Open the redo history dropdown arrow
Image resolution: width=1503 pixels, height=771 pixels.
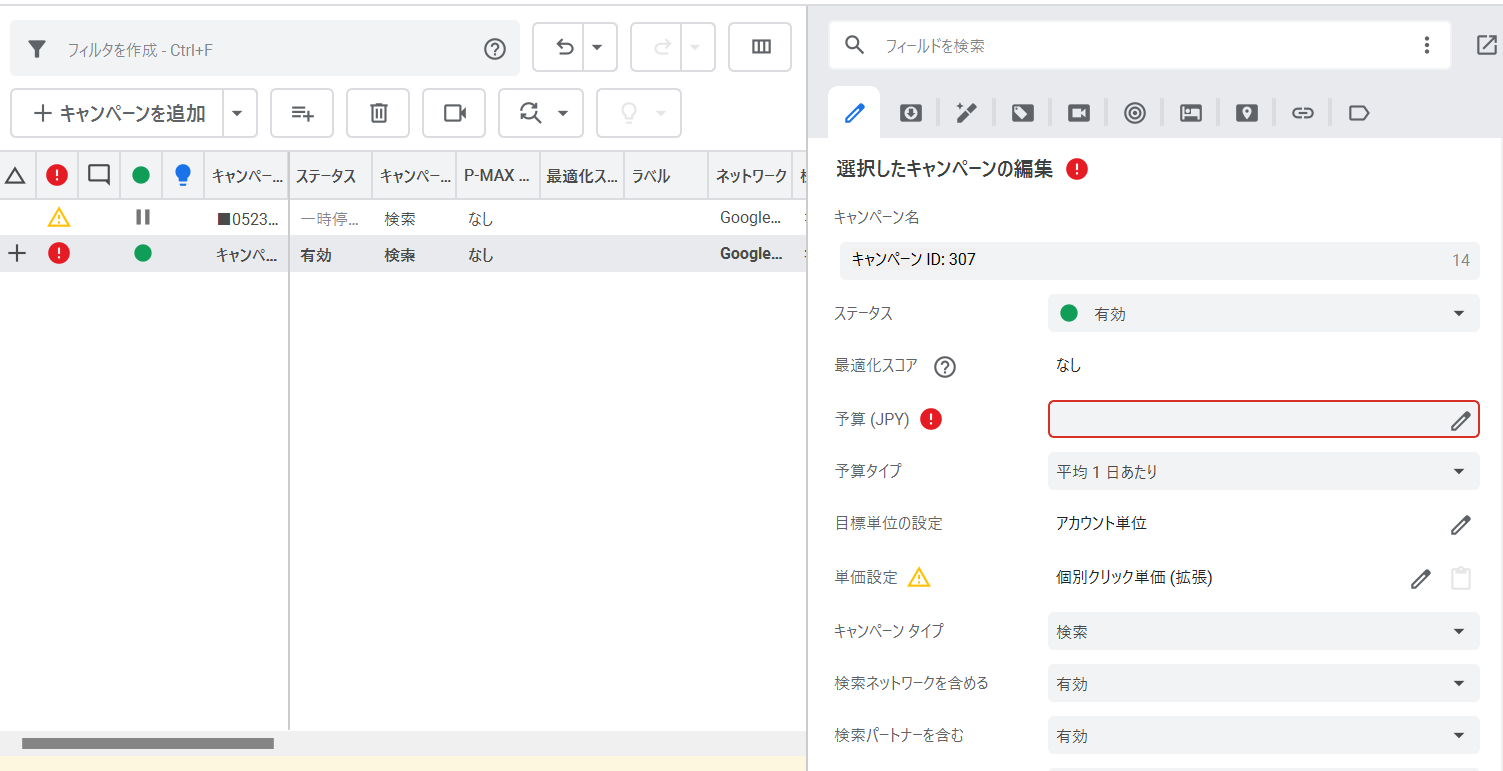(696, 47)
